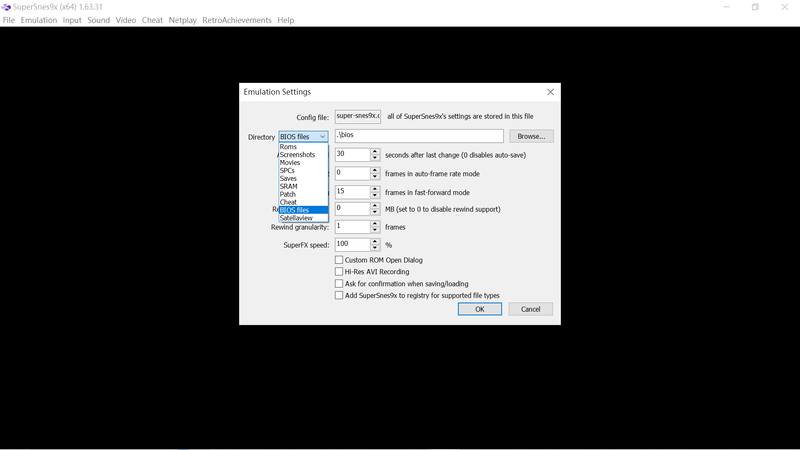800x450 pixels.
Task: Open the File menu
Action: click(x=9, y=20)
